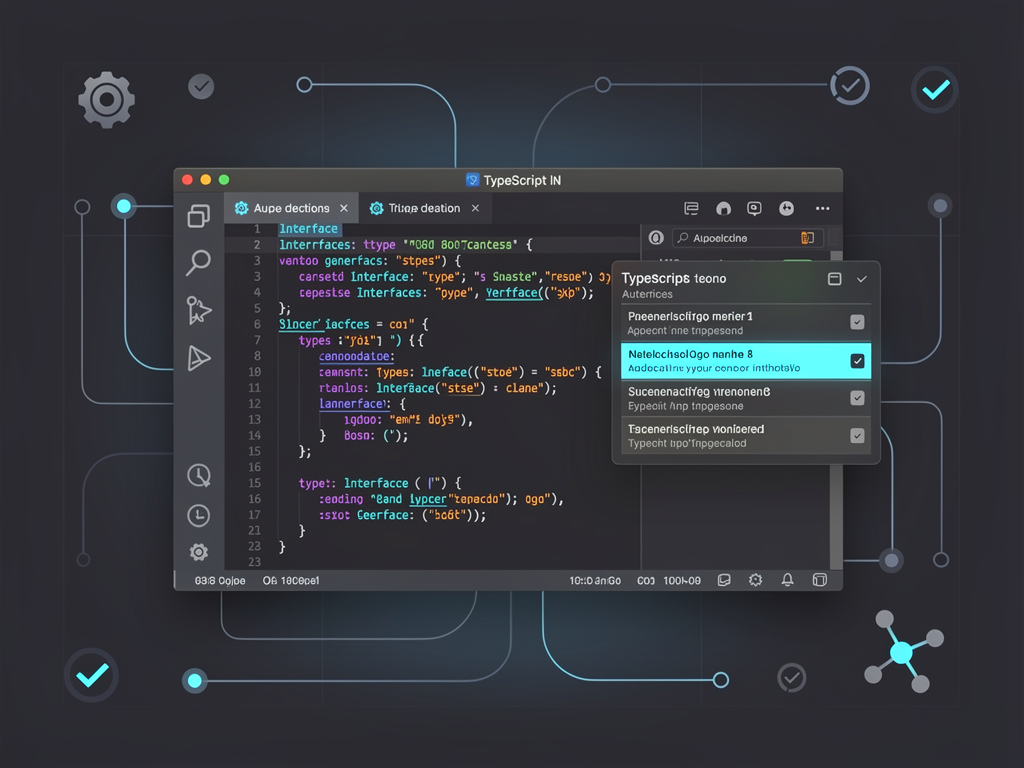Click the gear icon on Triuae deation tab
Screen dimensions: 1024x768
[377, 208]
